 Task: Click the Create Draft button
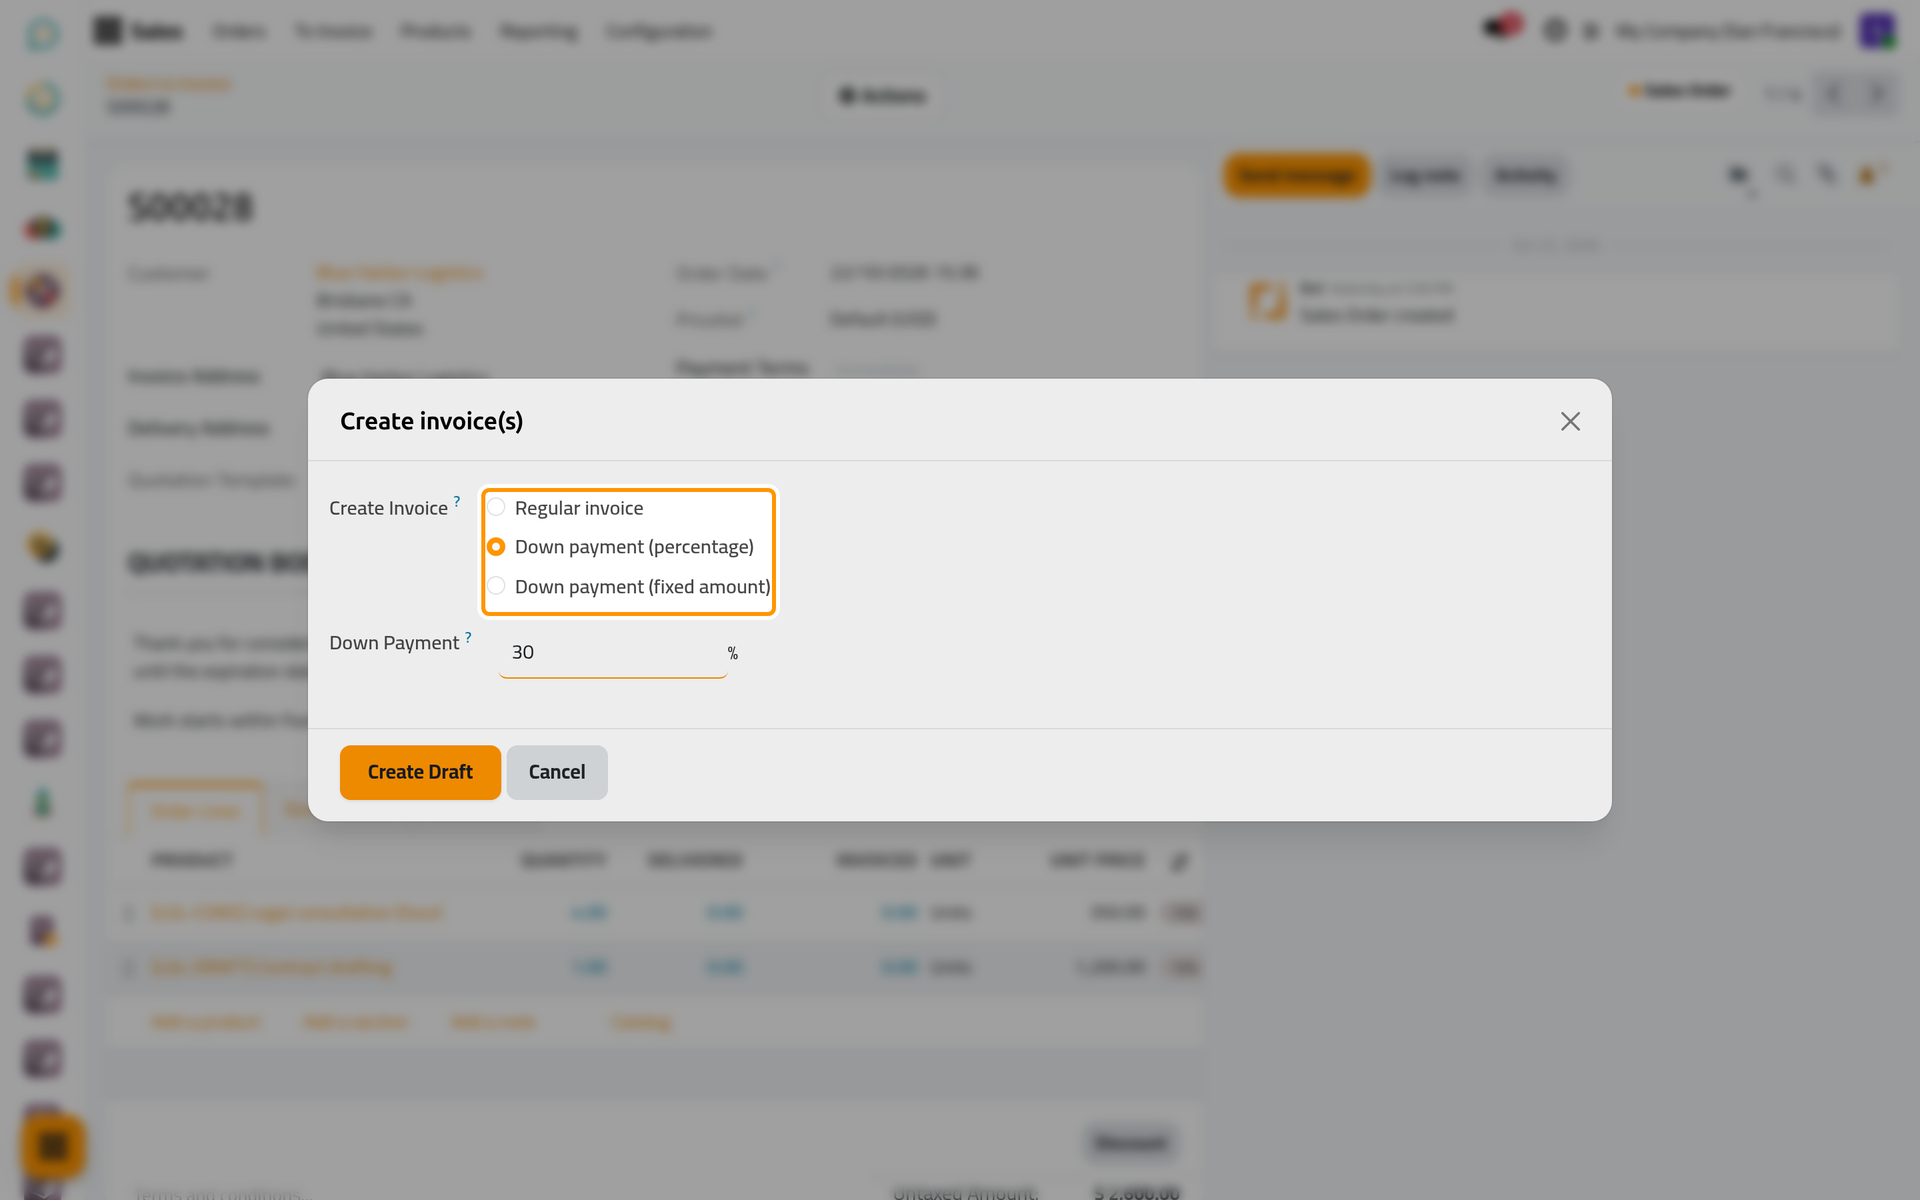tap(420, 772)
